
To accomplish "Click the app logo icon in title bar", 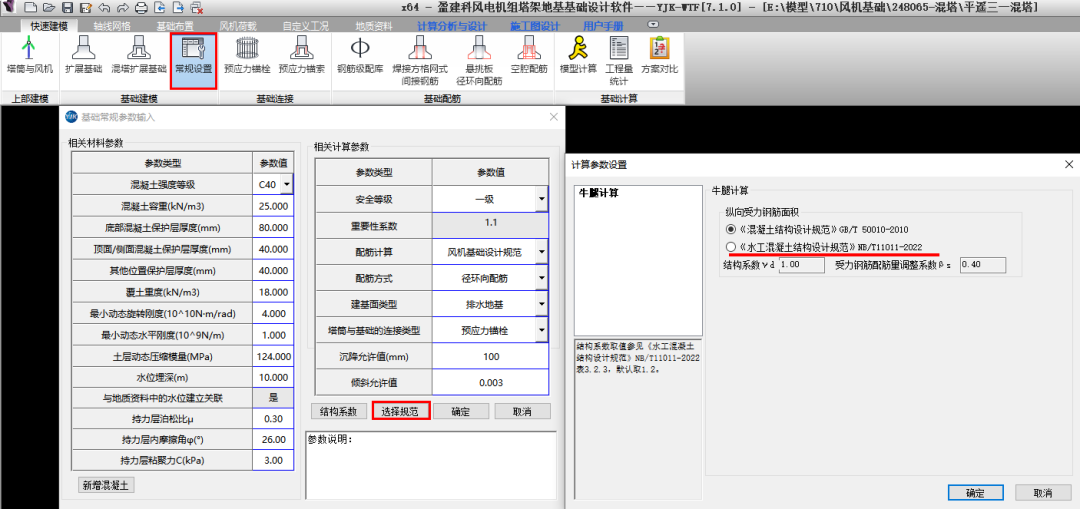I will pos(10,8).
